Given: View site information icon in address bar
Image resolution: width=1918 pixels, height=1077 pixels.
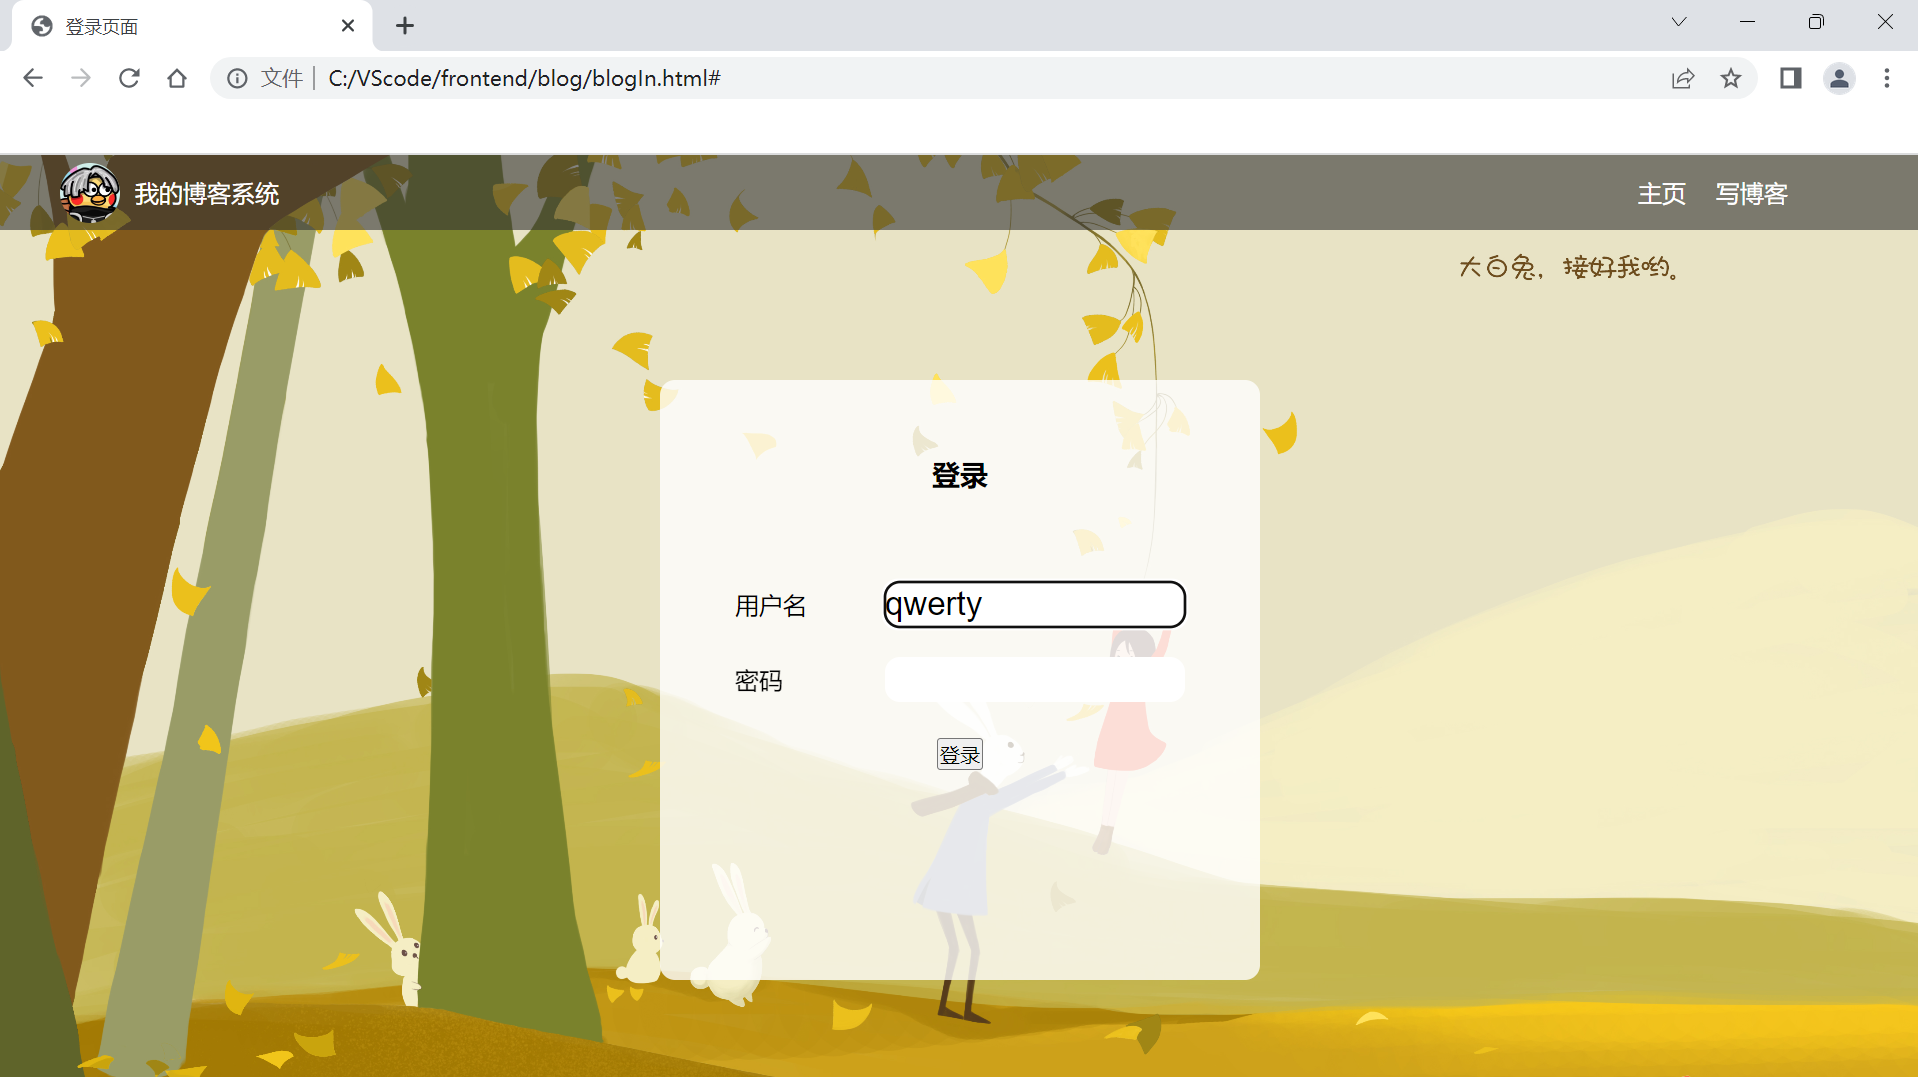Looking at the screenshot, I should [x=237, y=78].
